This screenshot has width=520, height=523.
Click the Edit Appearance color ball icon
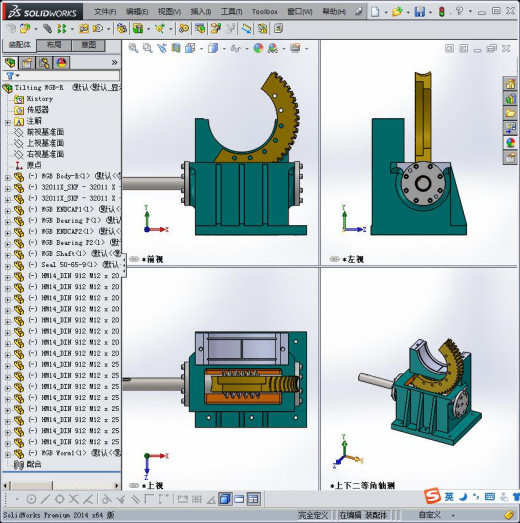click(258, 48)
